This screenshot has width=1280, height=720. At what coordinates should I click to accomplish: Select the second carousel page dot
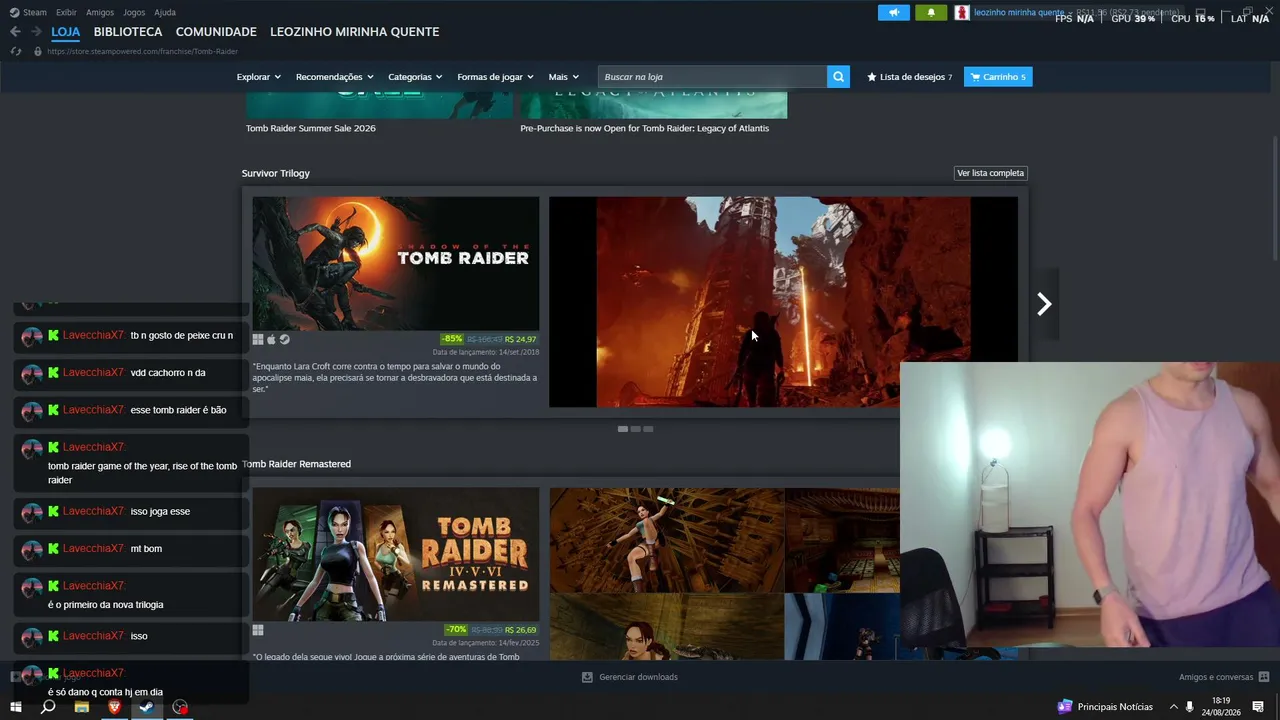coord(636,429)
